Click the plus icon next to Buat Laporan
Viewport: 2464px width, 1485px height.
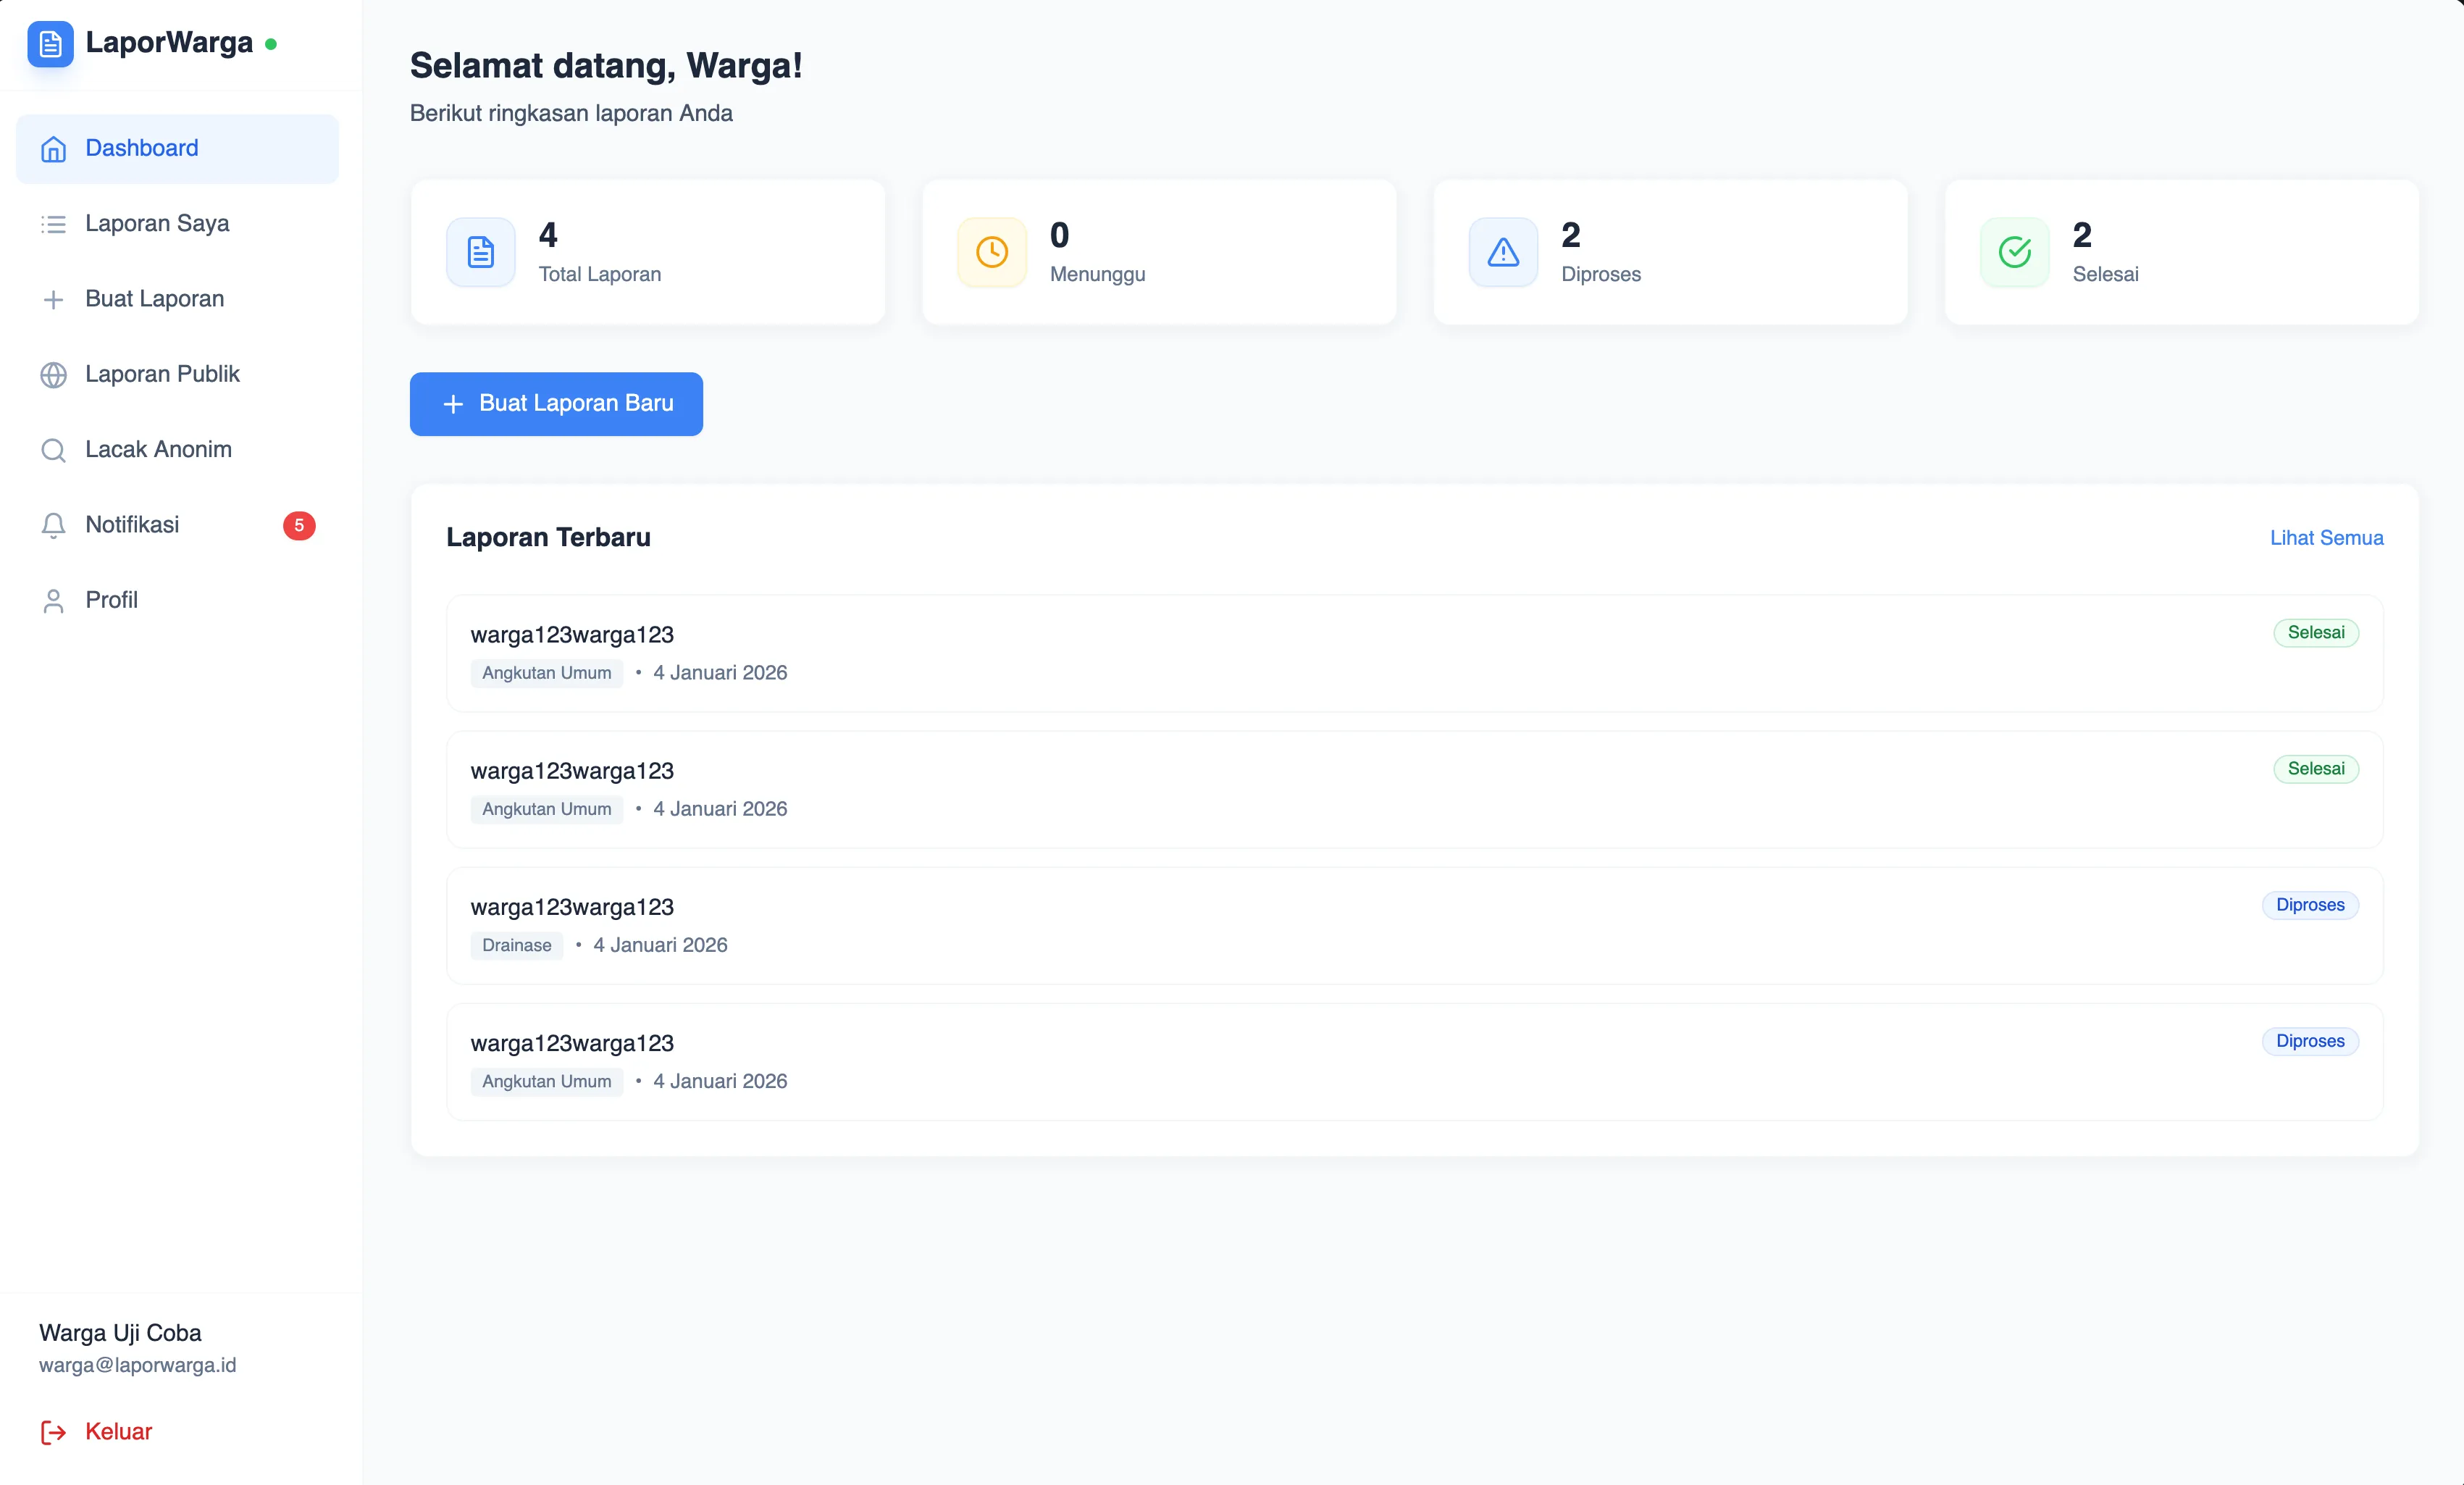click(53, 299)
